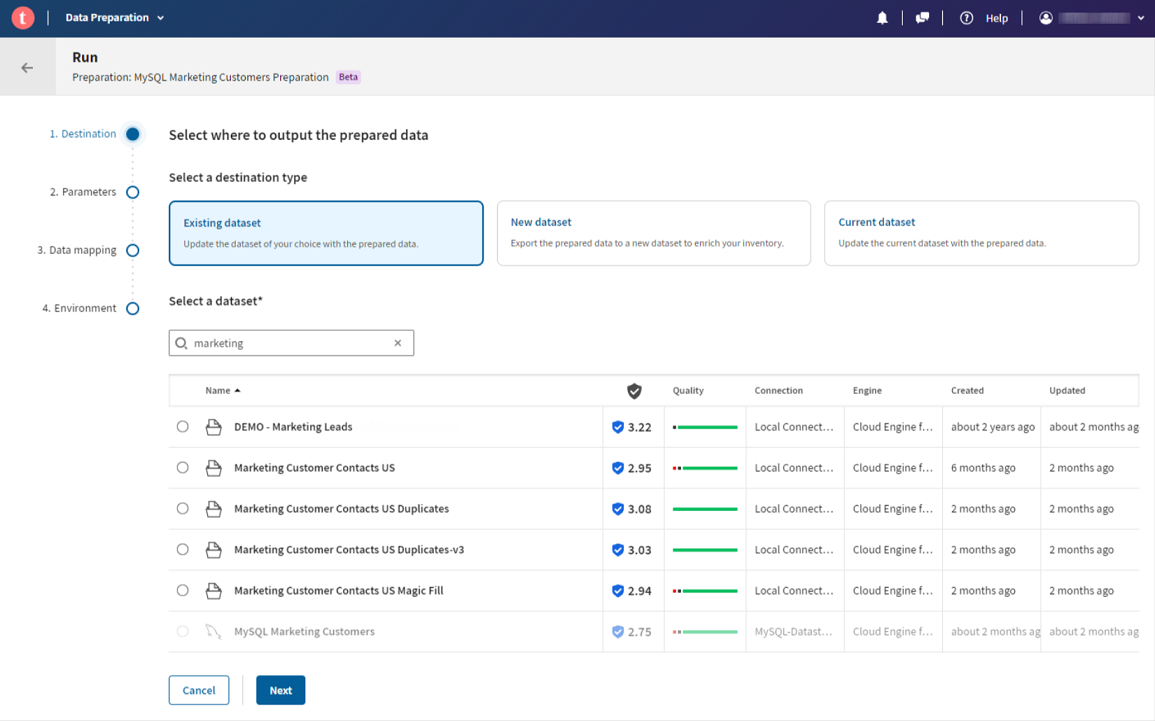This screenshot has width=1155, height=721.
Task: Click the Help question mark icon
Action: [966, 18]
